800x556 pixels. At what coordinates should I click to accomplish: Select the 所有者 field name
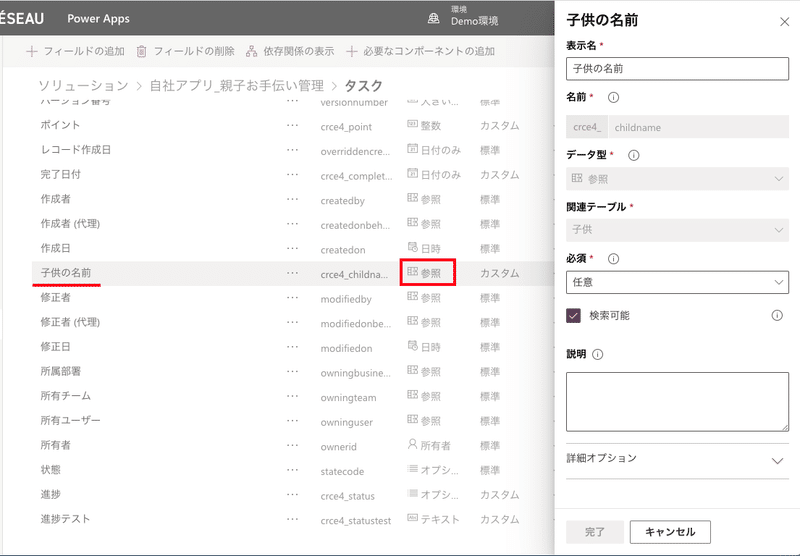pos(55,445)
